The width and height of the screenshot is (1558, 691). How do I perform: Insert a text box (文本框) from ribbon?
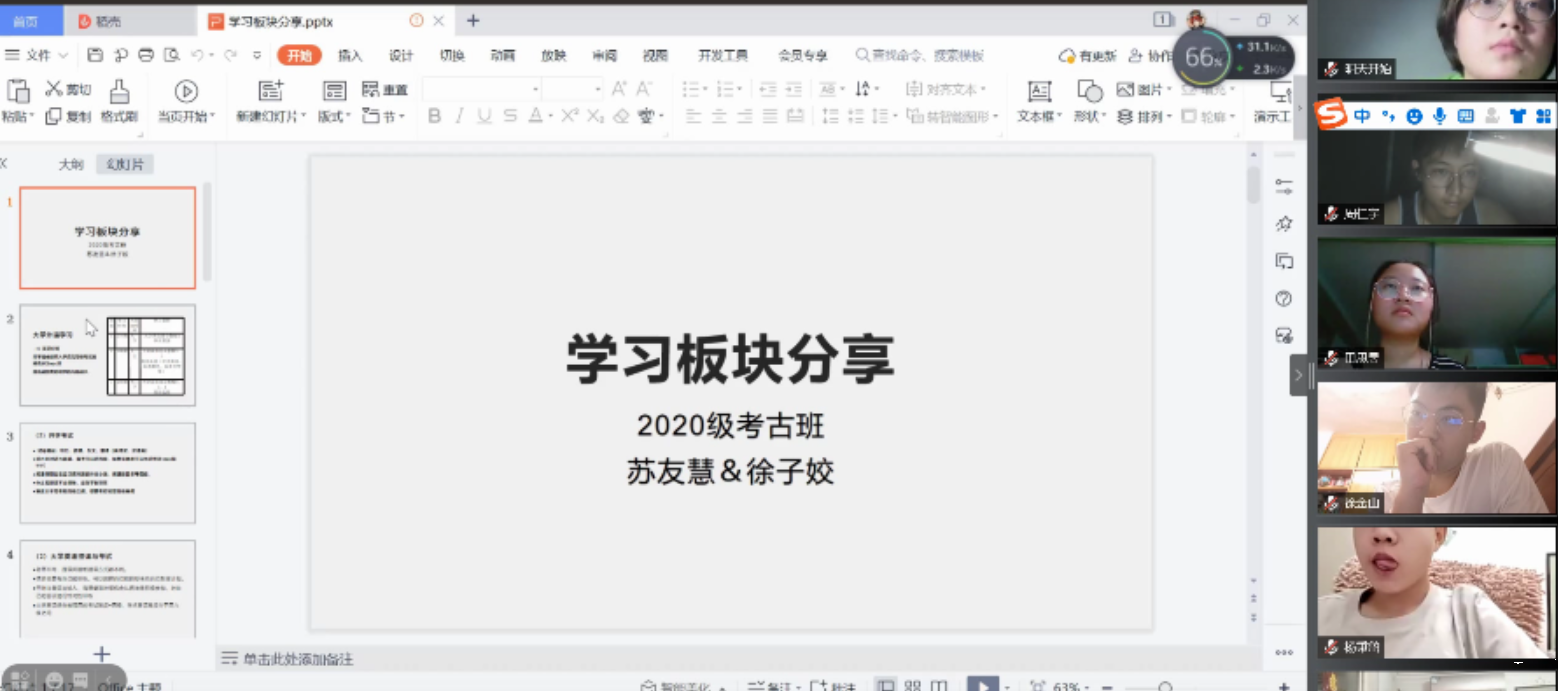(1039, 92)
